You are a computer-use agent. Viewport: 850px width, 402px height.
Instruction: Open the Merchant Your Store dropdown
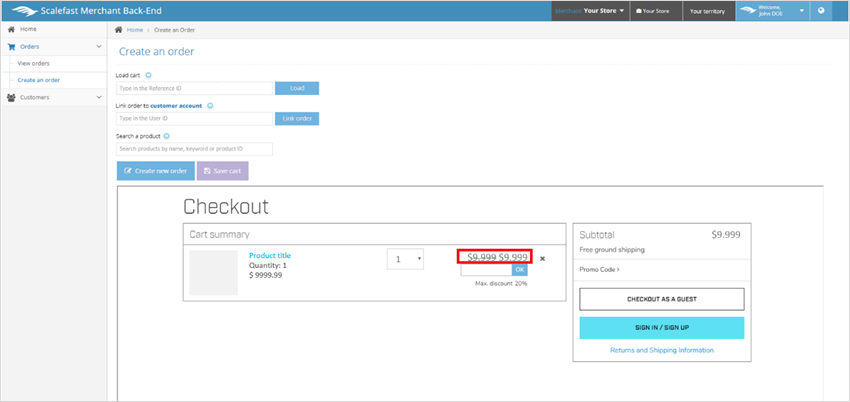click(590, 11)
